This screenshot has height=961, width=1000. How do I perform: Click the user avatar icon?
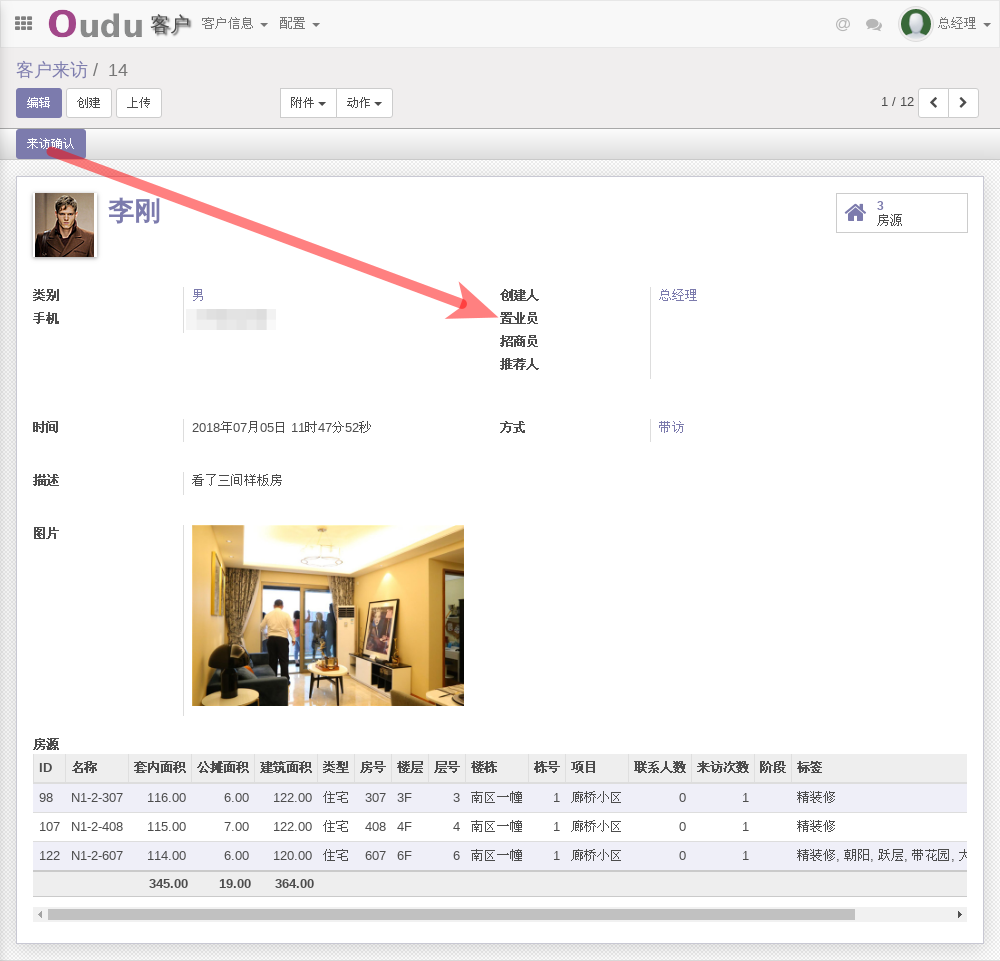tap(916, 24)
